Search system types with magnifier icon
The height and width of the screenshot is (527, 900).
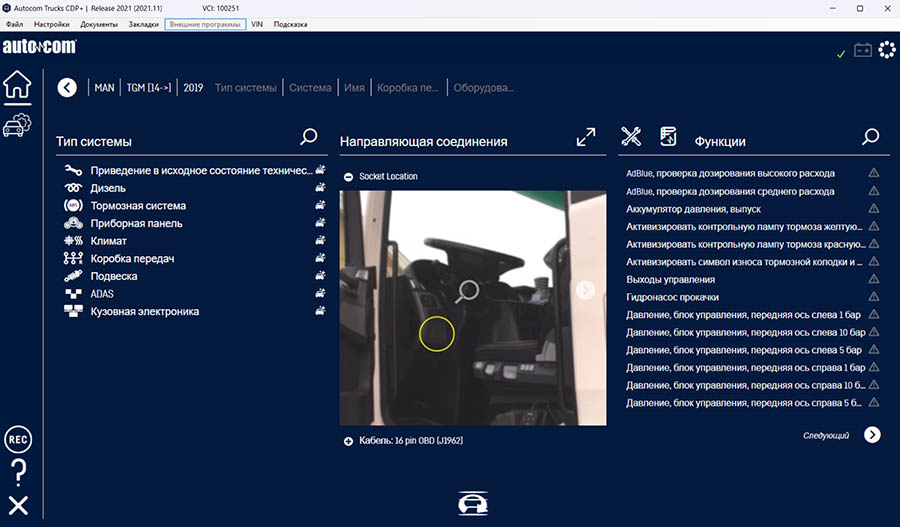tap(309, 137)
